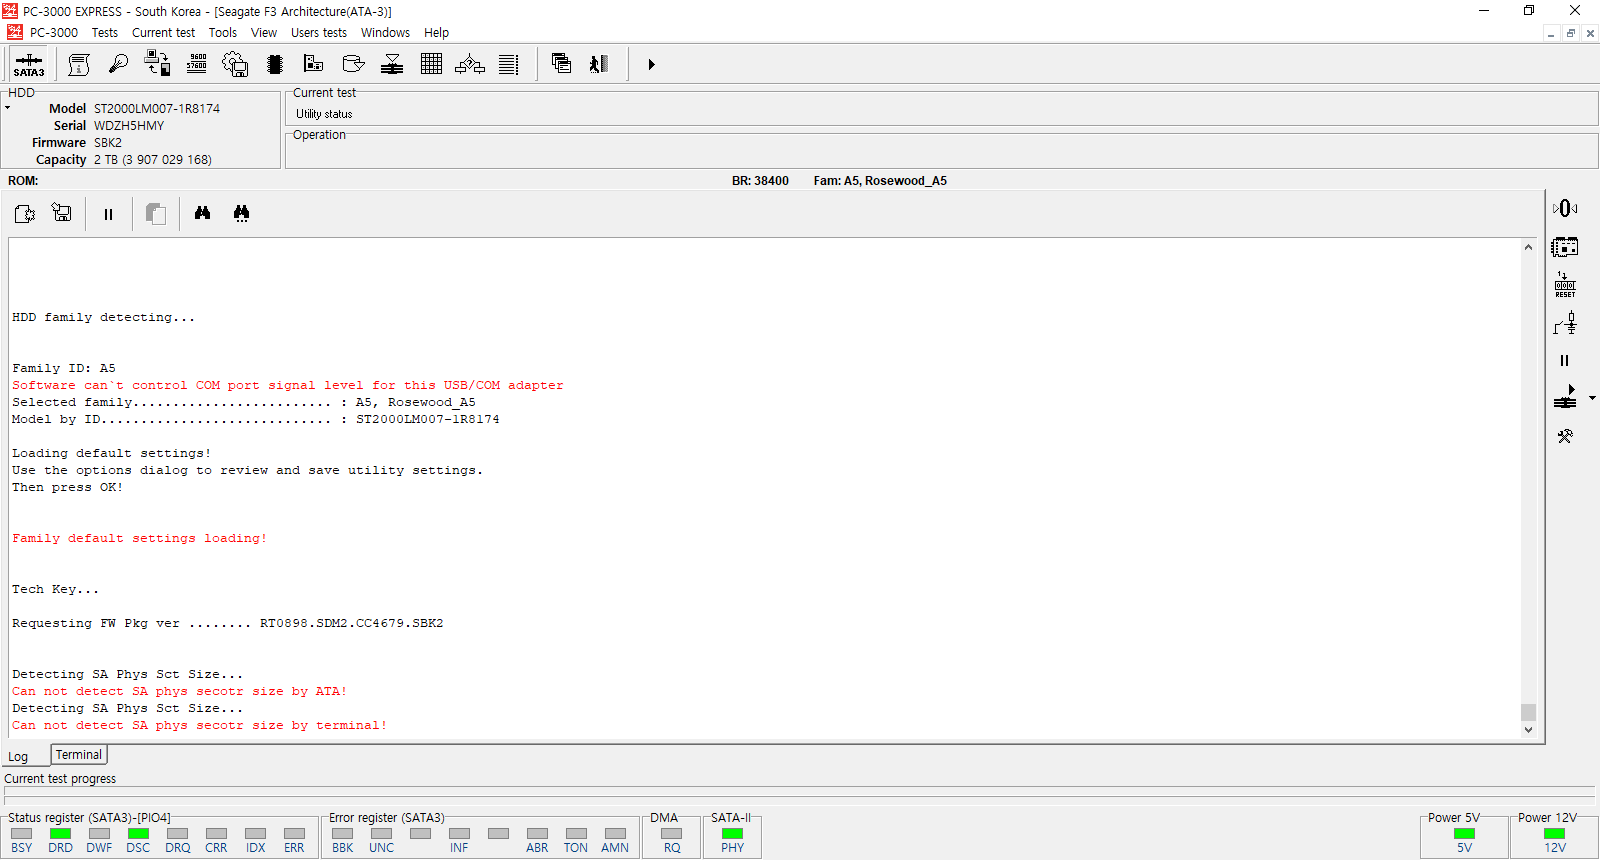
Task: Click the model value ST2000LM007-1R8174
Action: pos(157,109)
